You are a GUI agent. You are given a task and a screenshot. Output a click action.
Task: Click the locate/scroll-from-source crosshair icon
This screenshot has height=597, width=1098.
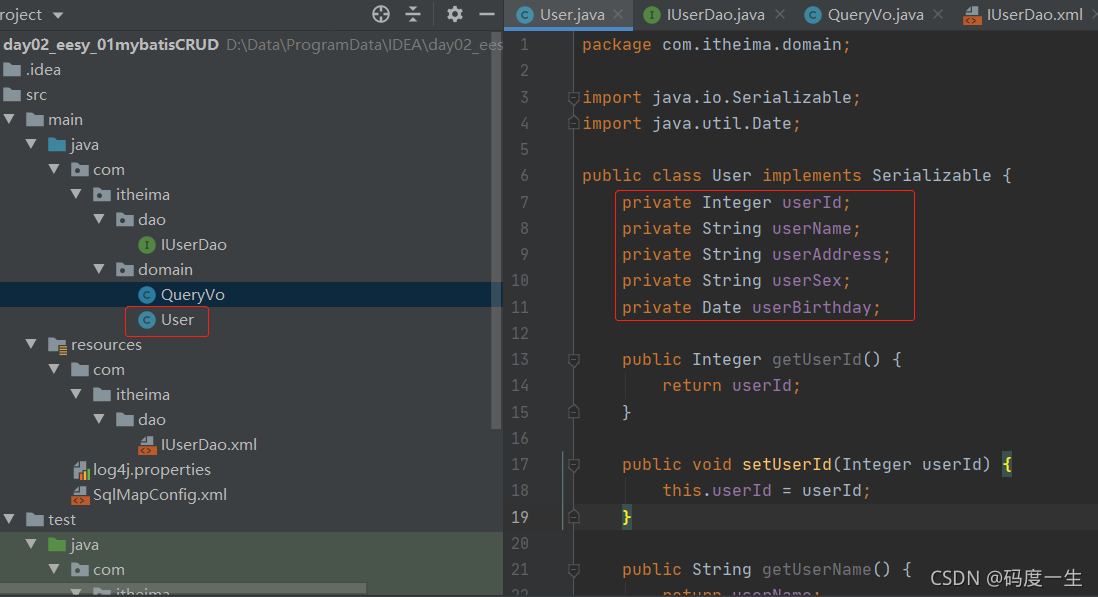pos(381,14)
